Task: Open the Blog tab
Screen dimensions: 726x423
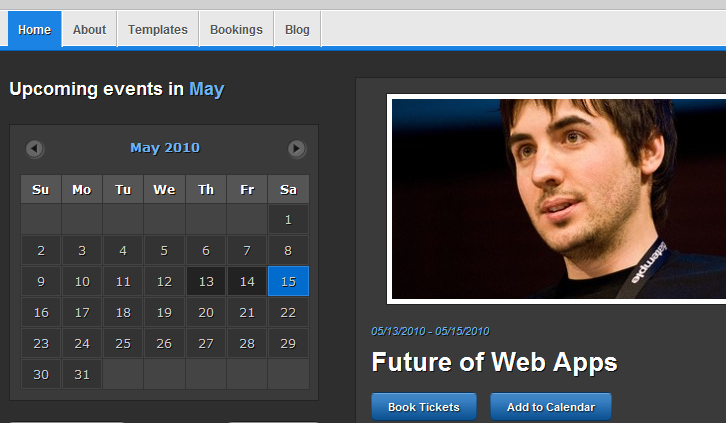Action: point(297,29)
